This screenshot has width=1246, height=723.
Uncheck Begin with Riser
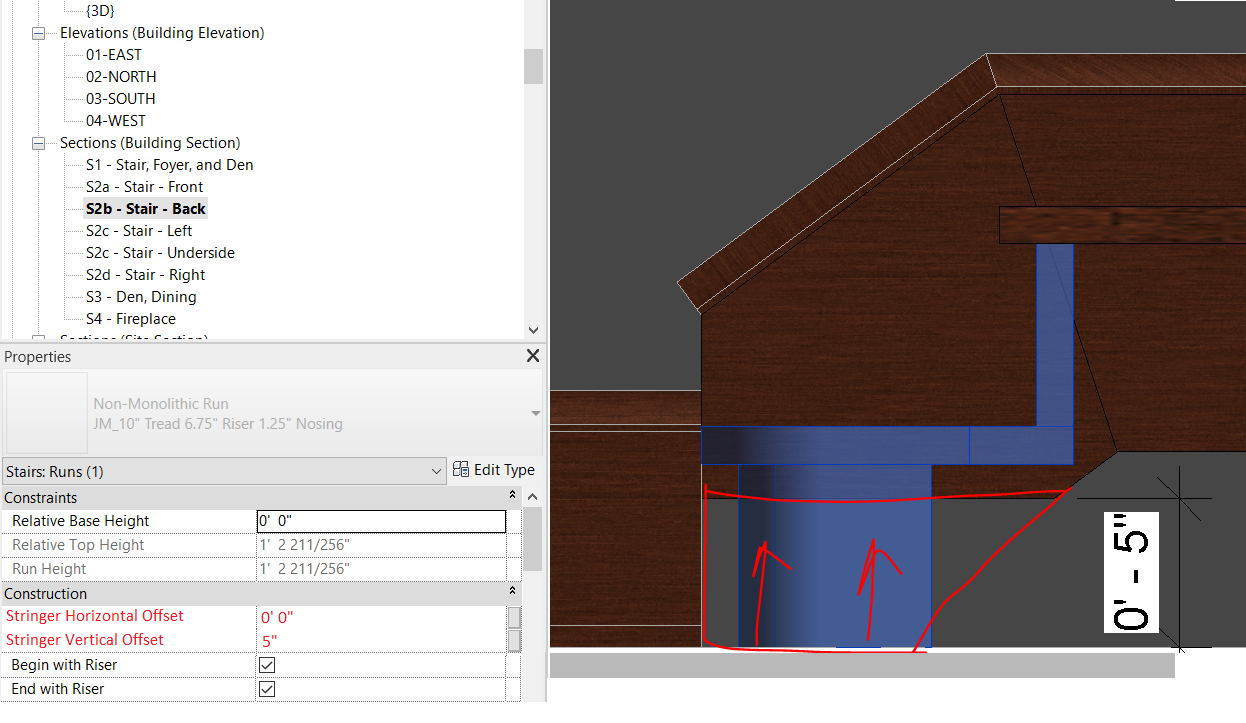tap(267, 664)
